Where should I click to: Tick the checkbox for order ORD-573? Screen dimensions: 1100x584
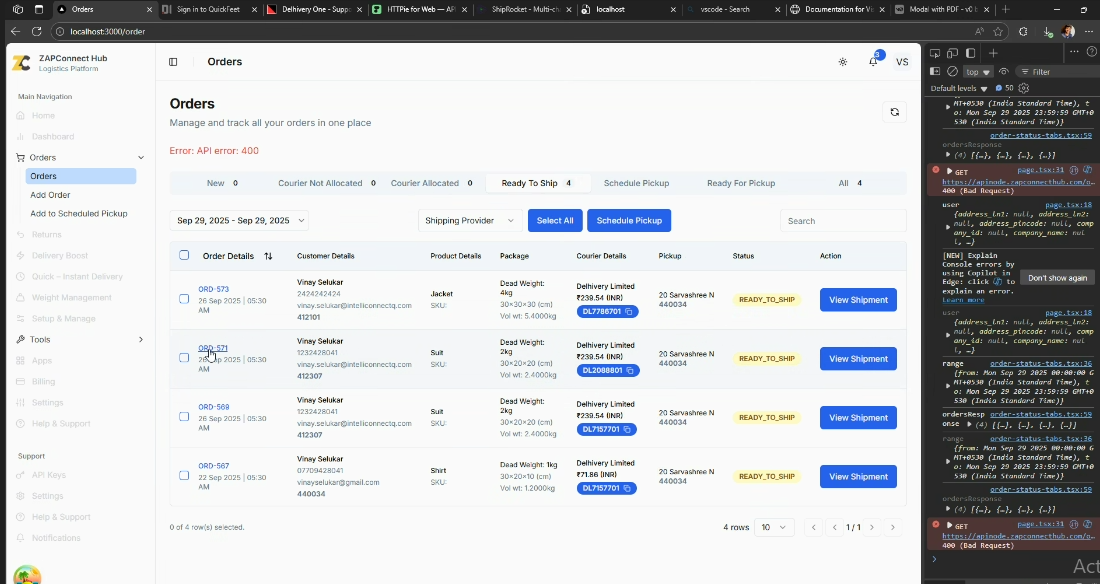[184, 299]
